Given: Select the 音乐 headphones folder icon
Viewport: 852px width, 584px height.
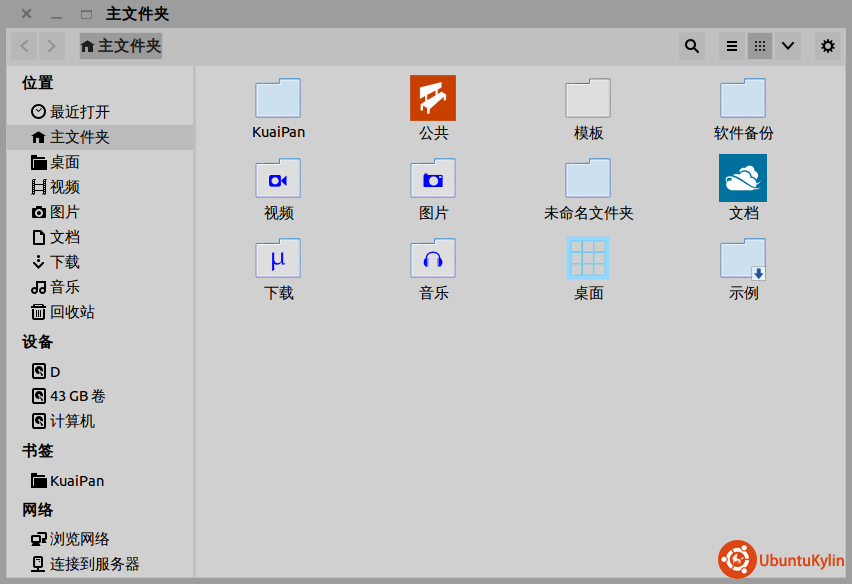Looking at the screenshot, I should (433, 258).
